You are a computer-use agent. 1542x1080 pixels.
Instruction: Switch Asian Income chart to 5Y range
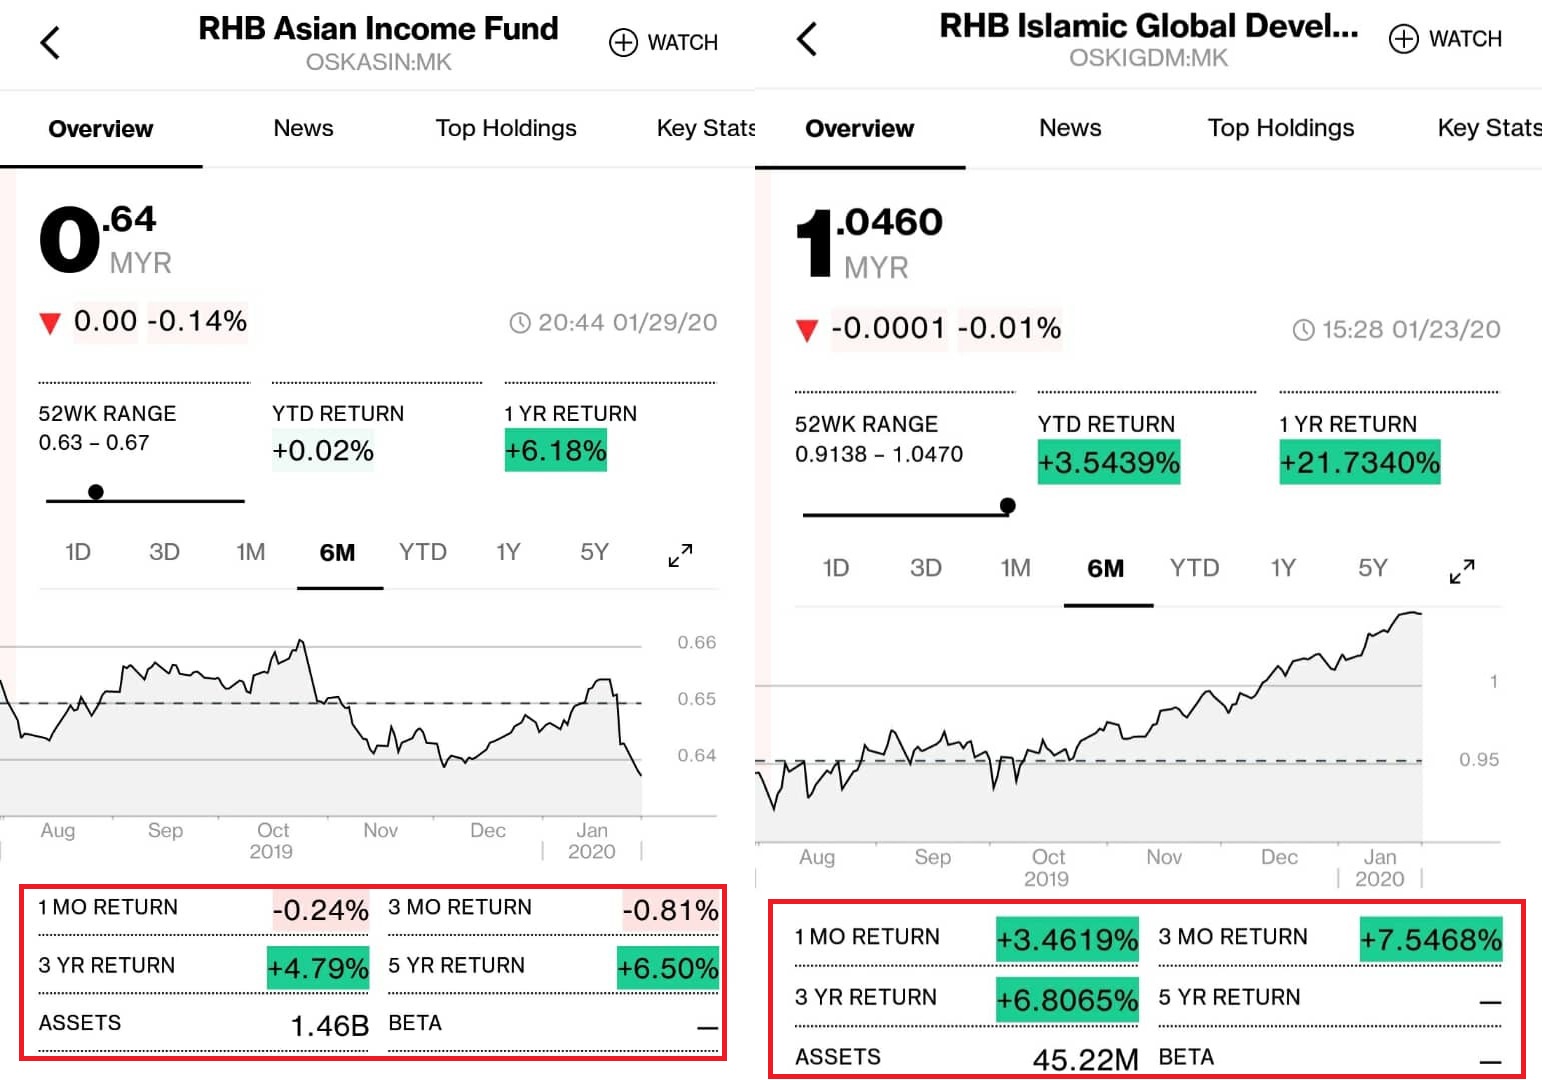tap(594, 552)
